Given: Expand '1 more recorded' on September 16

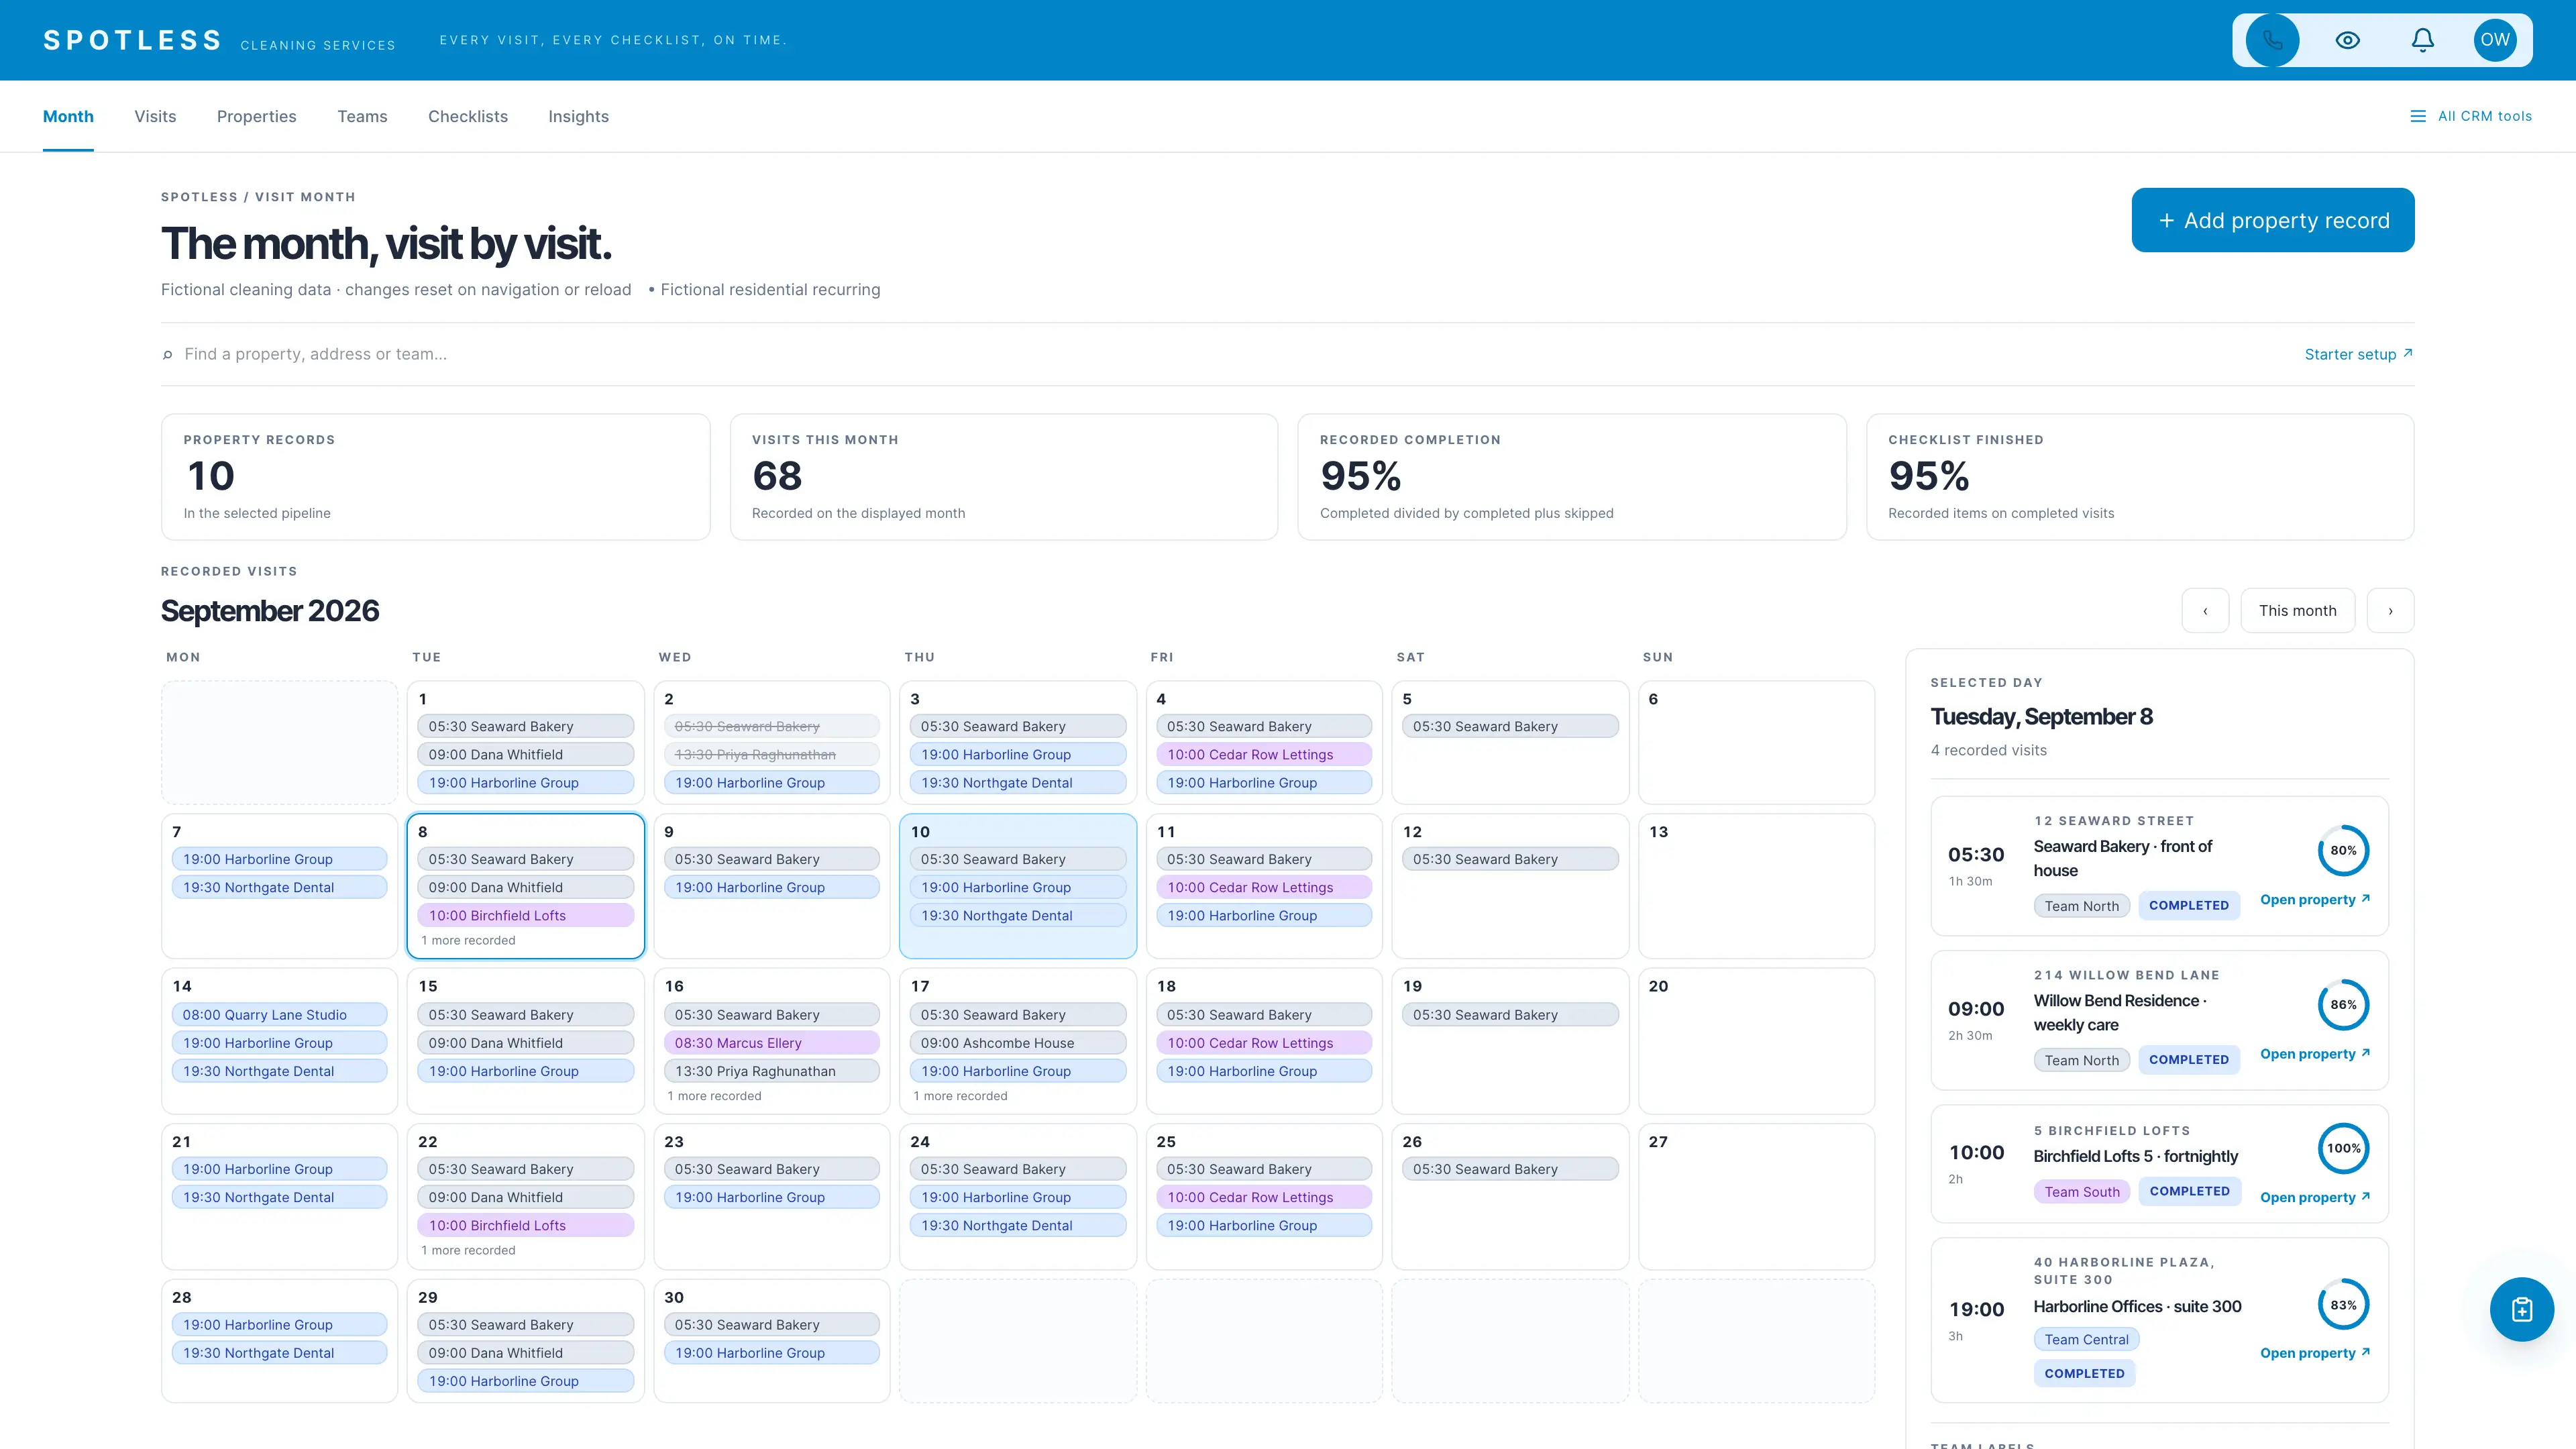Looking at the screenshot, I should pos(714,1096).
